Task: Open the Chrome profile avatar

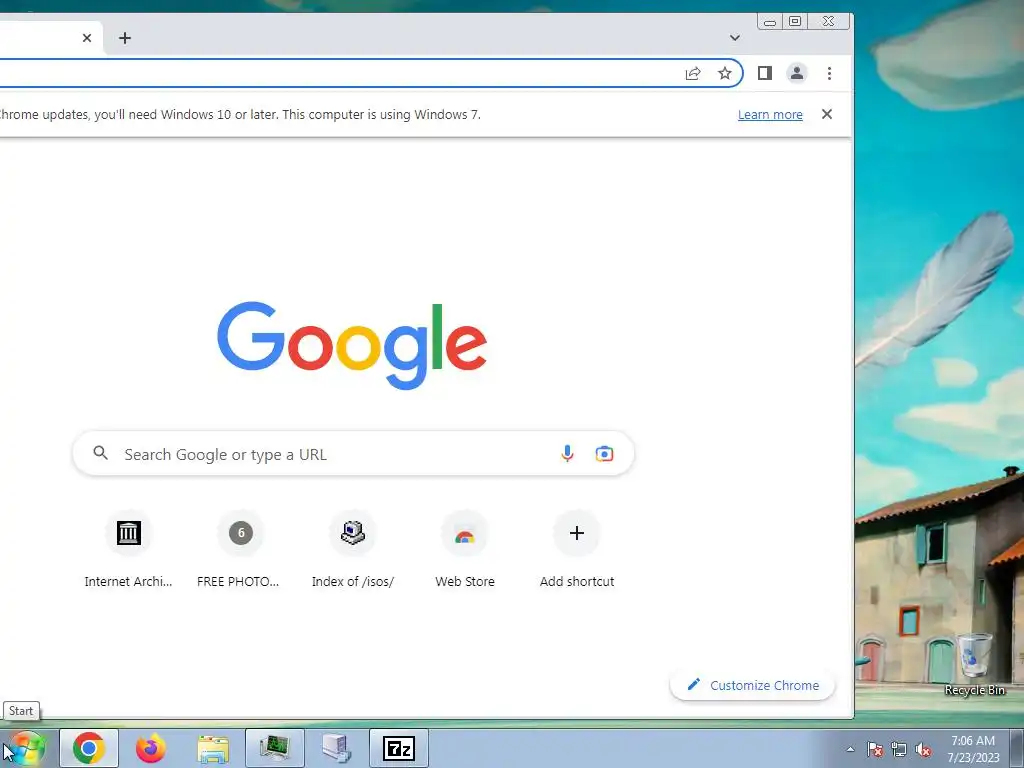Action: (797, 73)
